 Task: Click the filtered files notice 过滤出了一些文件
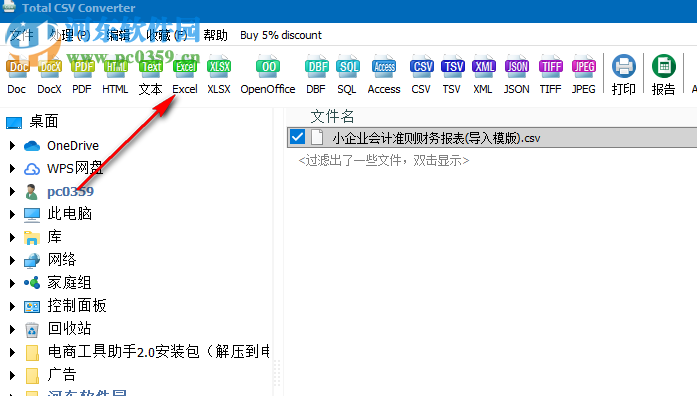point(384,160)
